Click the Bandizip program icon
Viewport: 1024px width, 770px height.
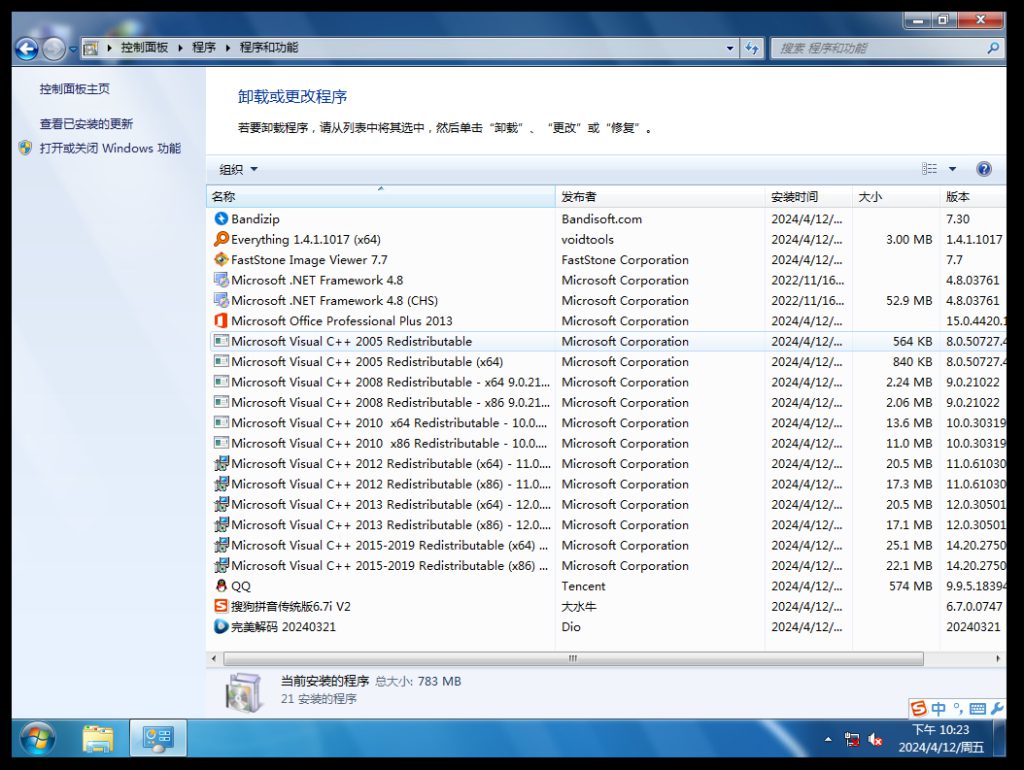[x=221, y=219]
